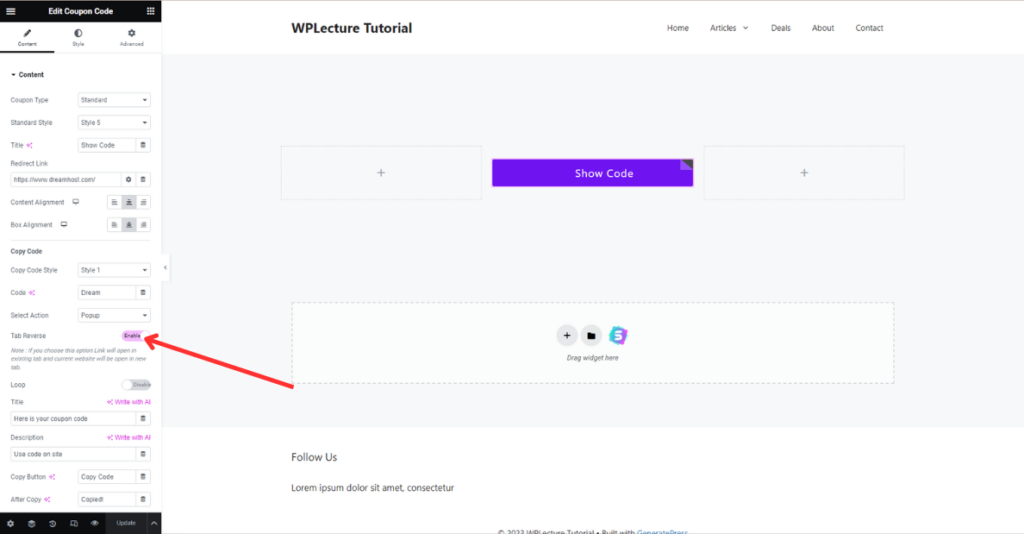The width and height of the screenshot is (1024, 534).
Task: Open the history icon in the bottom bar
Action: click(52, 524)
